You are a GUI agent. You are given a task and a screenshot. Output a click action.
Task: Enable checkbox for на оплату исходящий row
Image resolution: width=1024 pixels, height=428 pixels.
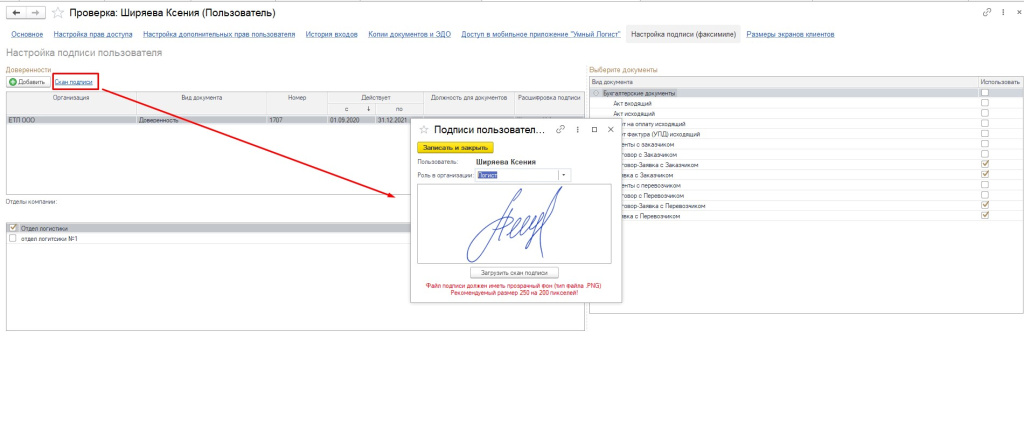click(x=985, y=123)
